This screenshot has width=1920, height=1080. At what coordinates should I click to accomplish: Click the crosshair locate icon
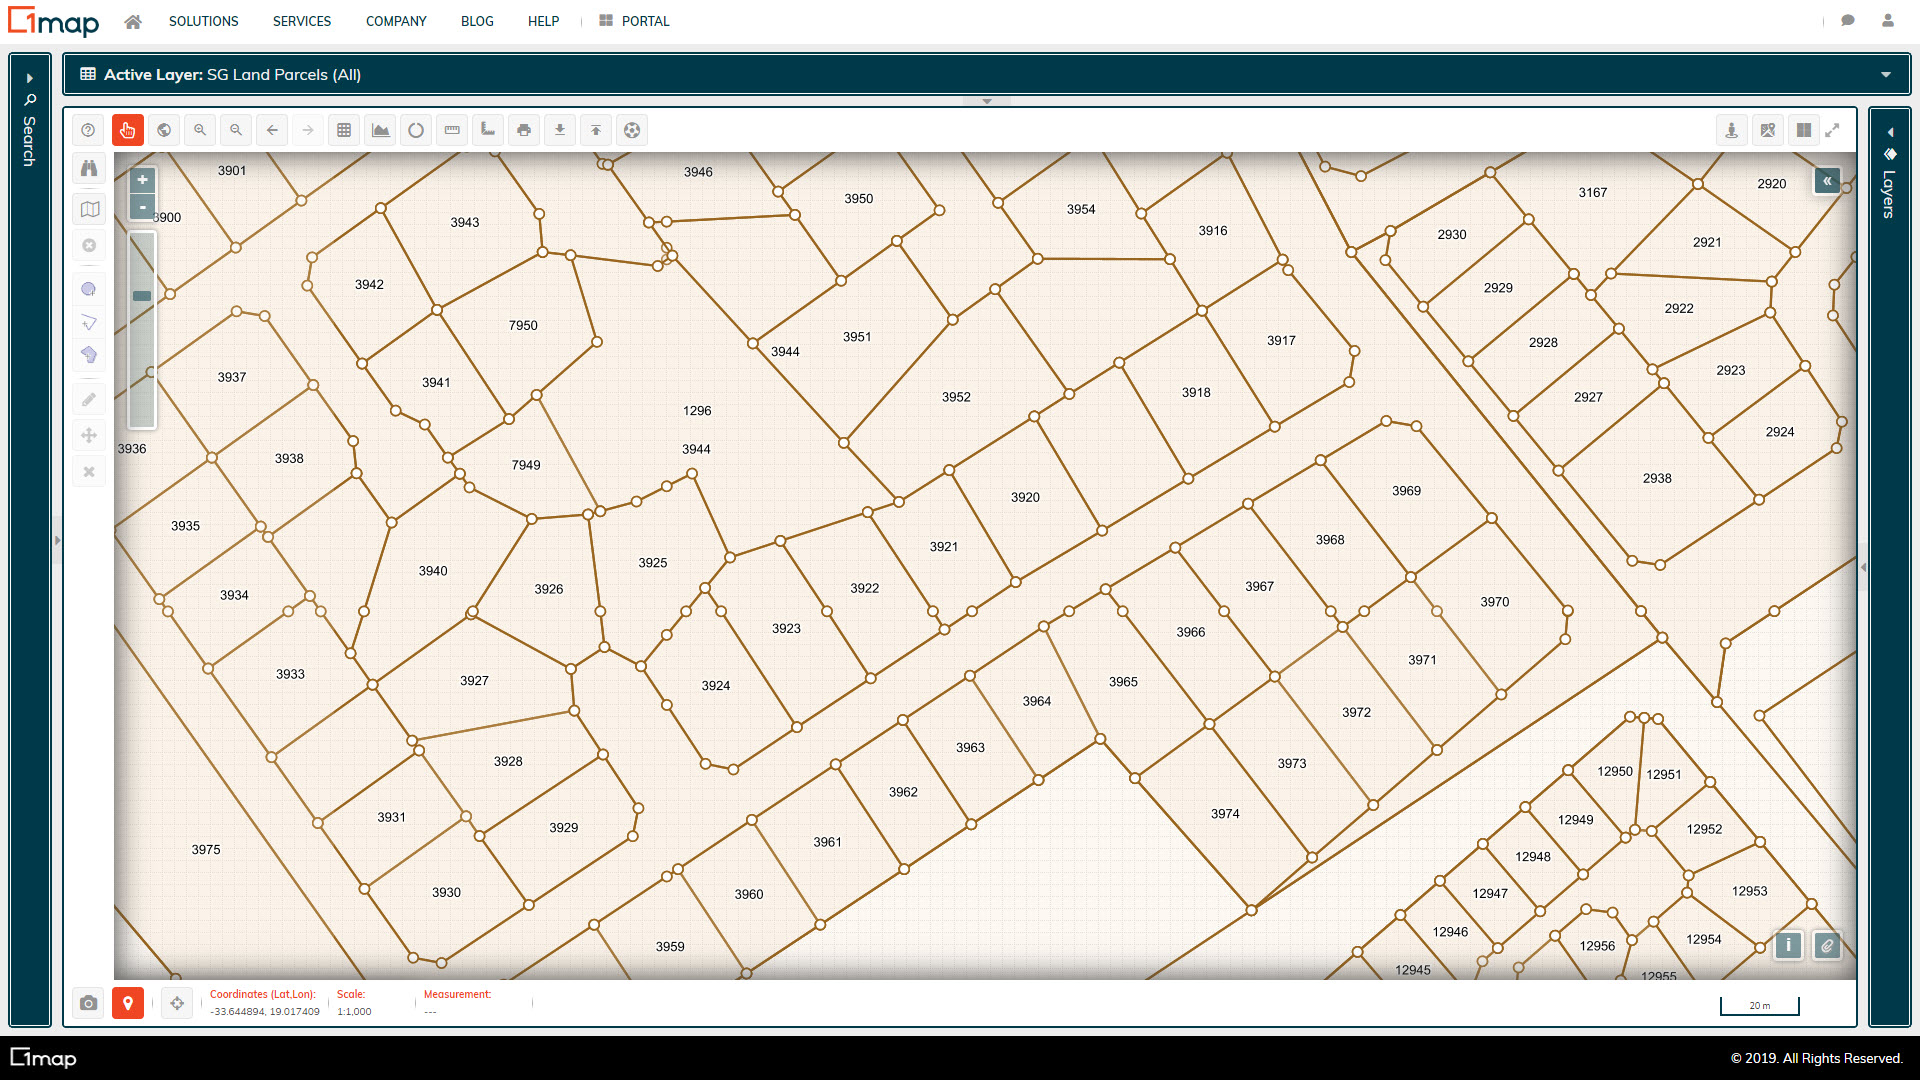pos(177,1003)
